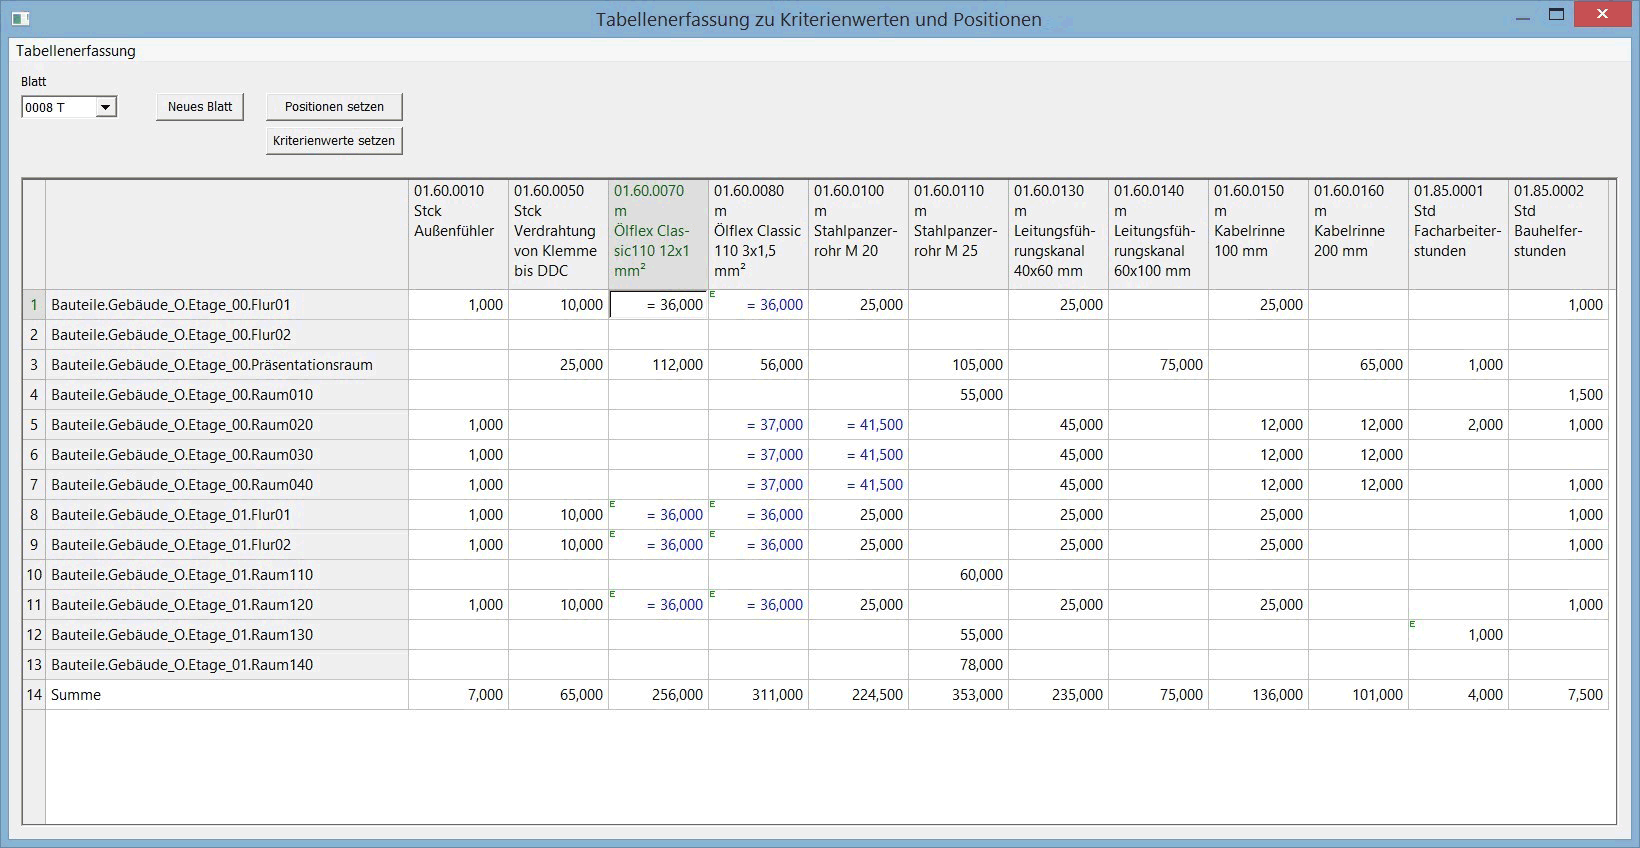Click the application icon in title bar
Image resolution: width=1640 pixels, height=848 pixels.
(20, 18)
